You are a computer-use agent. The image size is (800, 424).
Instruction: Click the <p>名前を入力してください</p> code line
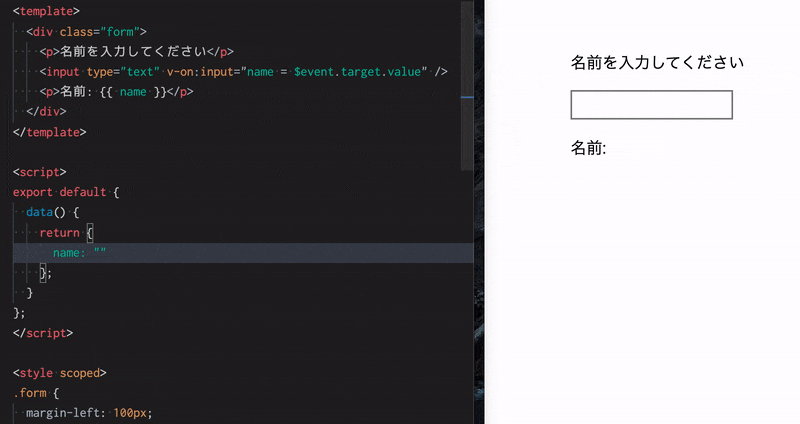[x=136, y=52]
